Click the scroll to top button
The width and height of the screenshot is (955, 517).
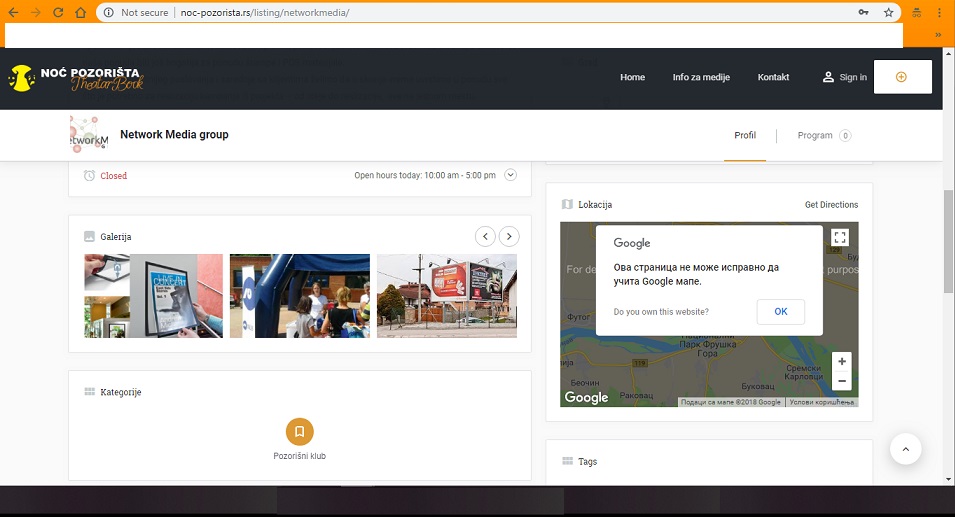tap(906, 449)
